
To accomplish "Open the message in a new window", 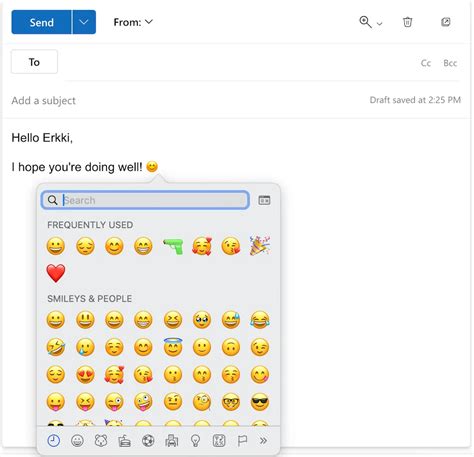I will pos(446,22).
